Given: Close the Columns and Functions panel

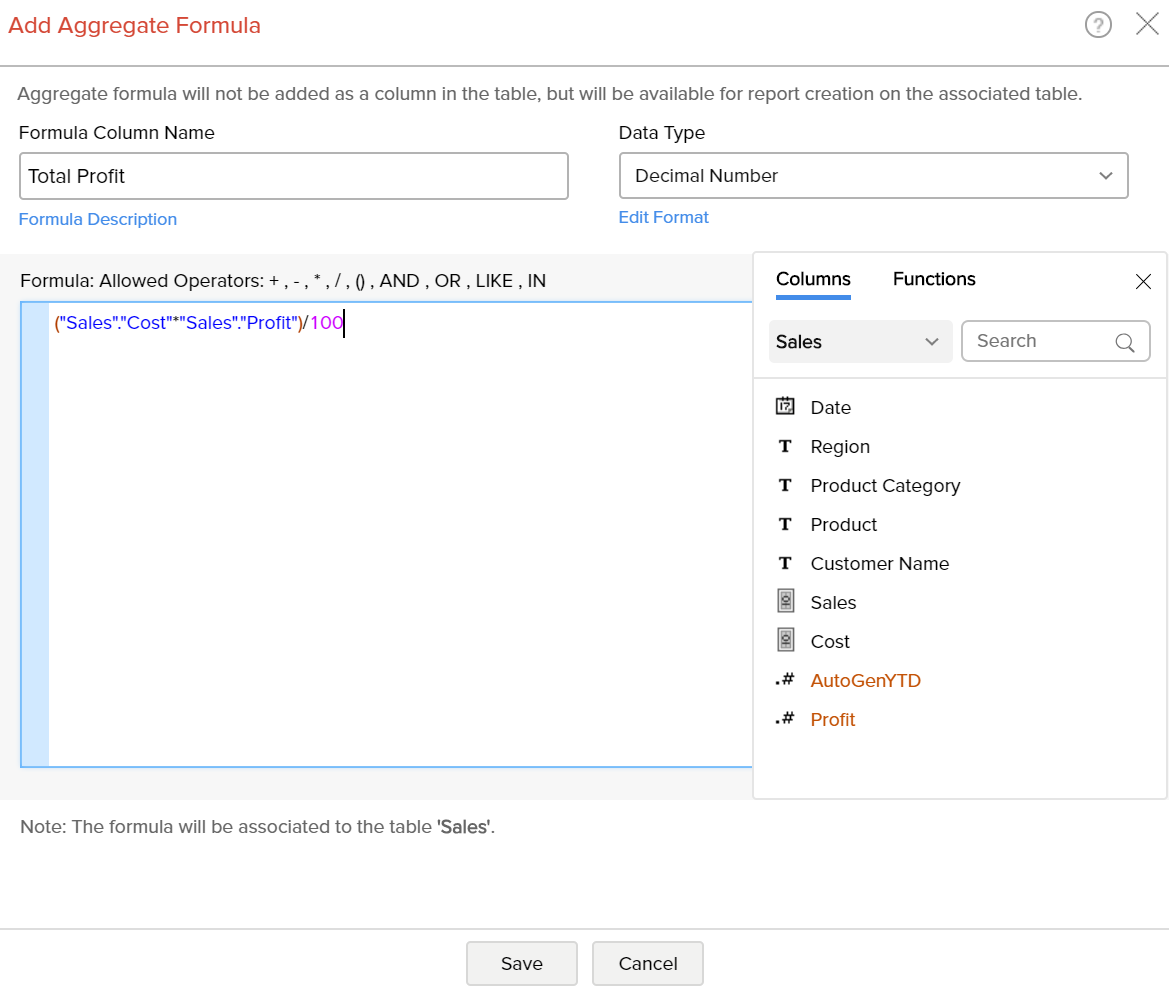Looking at the screenshot, I should point(1143,282).
